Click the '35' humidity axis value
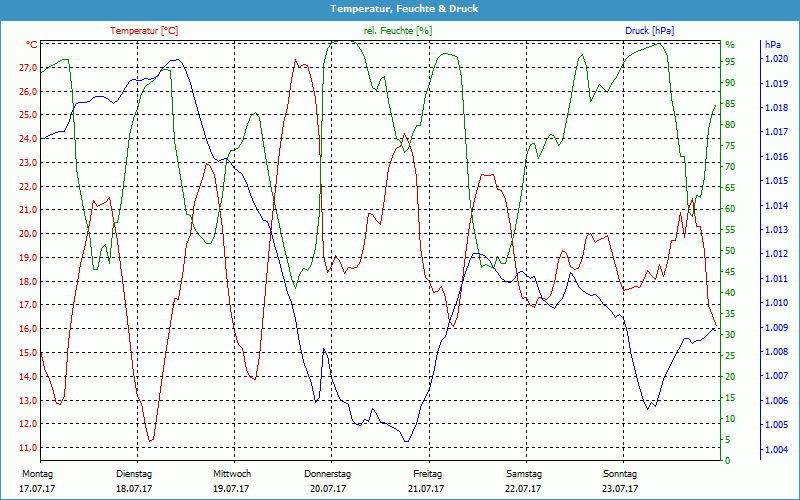The width and height of the screenshot is (800, 500). (730, 313)
